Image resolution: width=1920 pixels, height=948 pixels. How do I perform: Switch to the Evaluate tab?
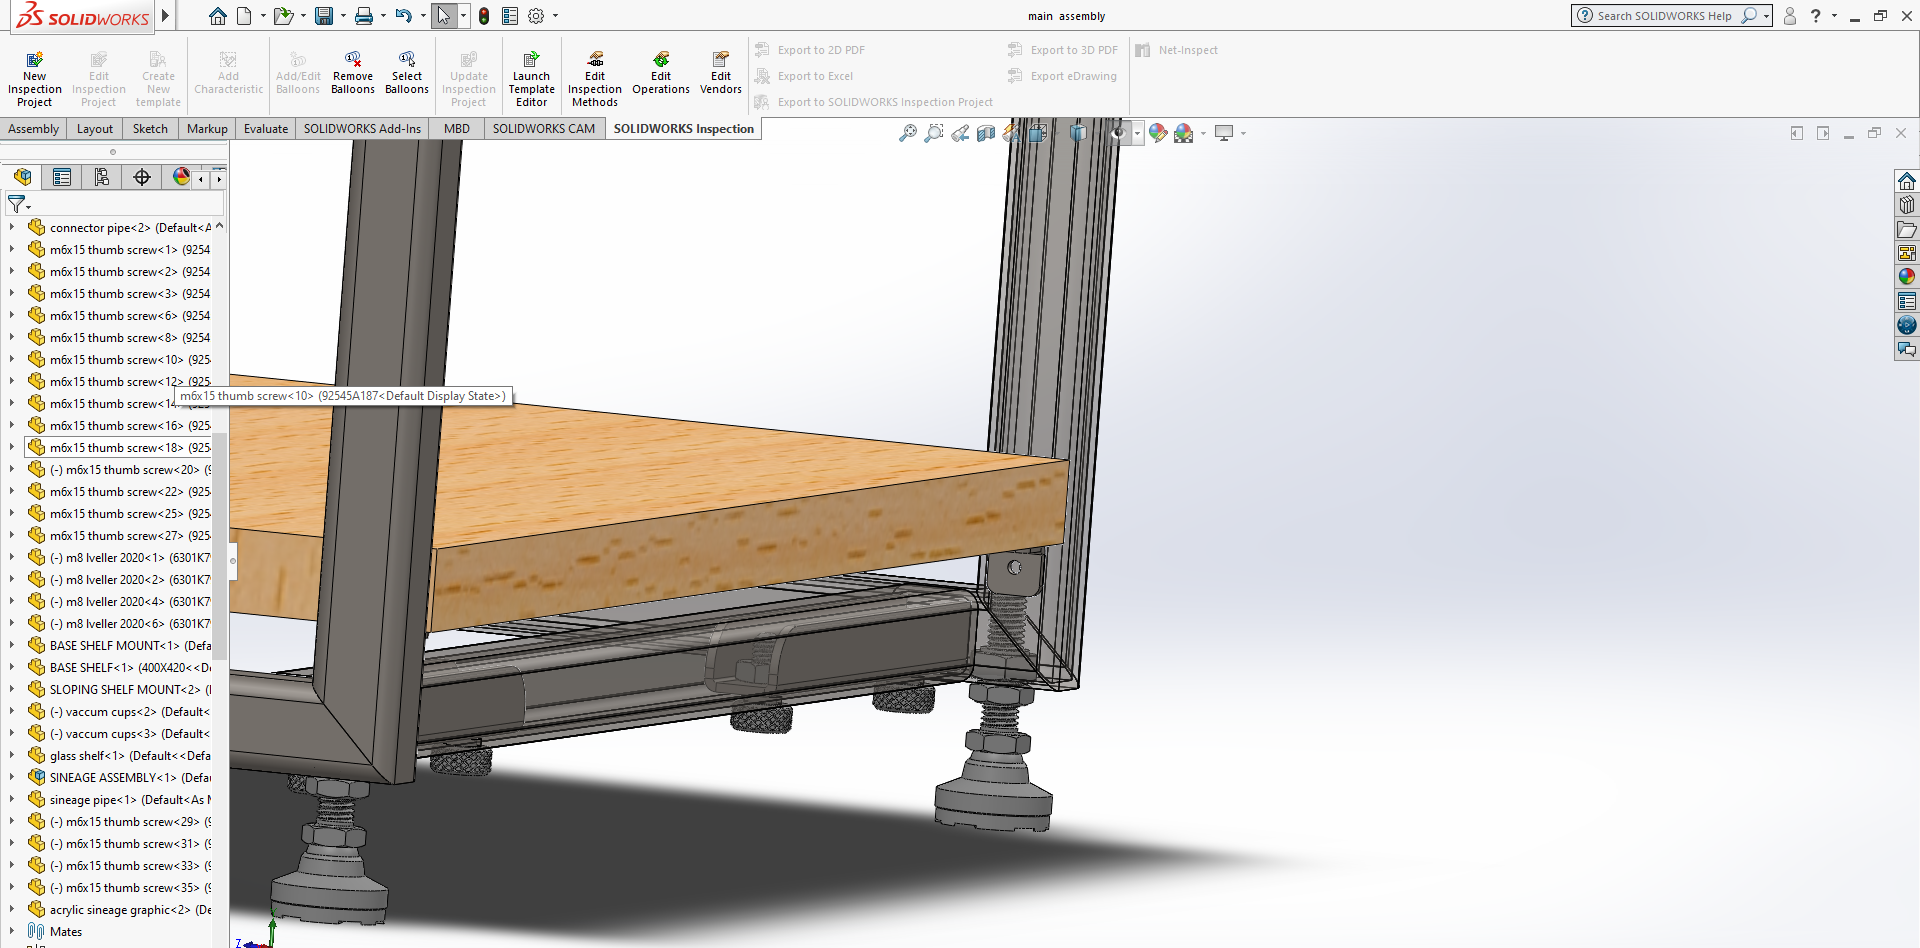pyautogui.click(x=265, y=129)
